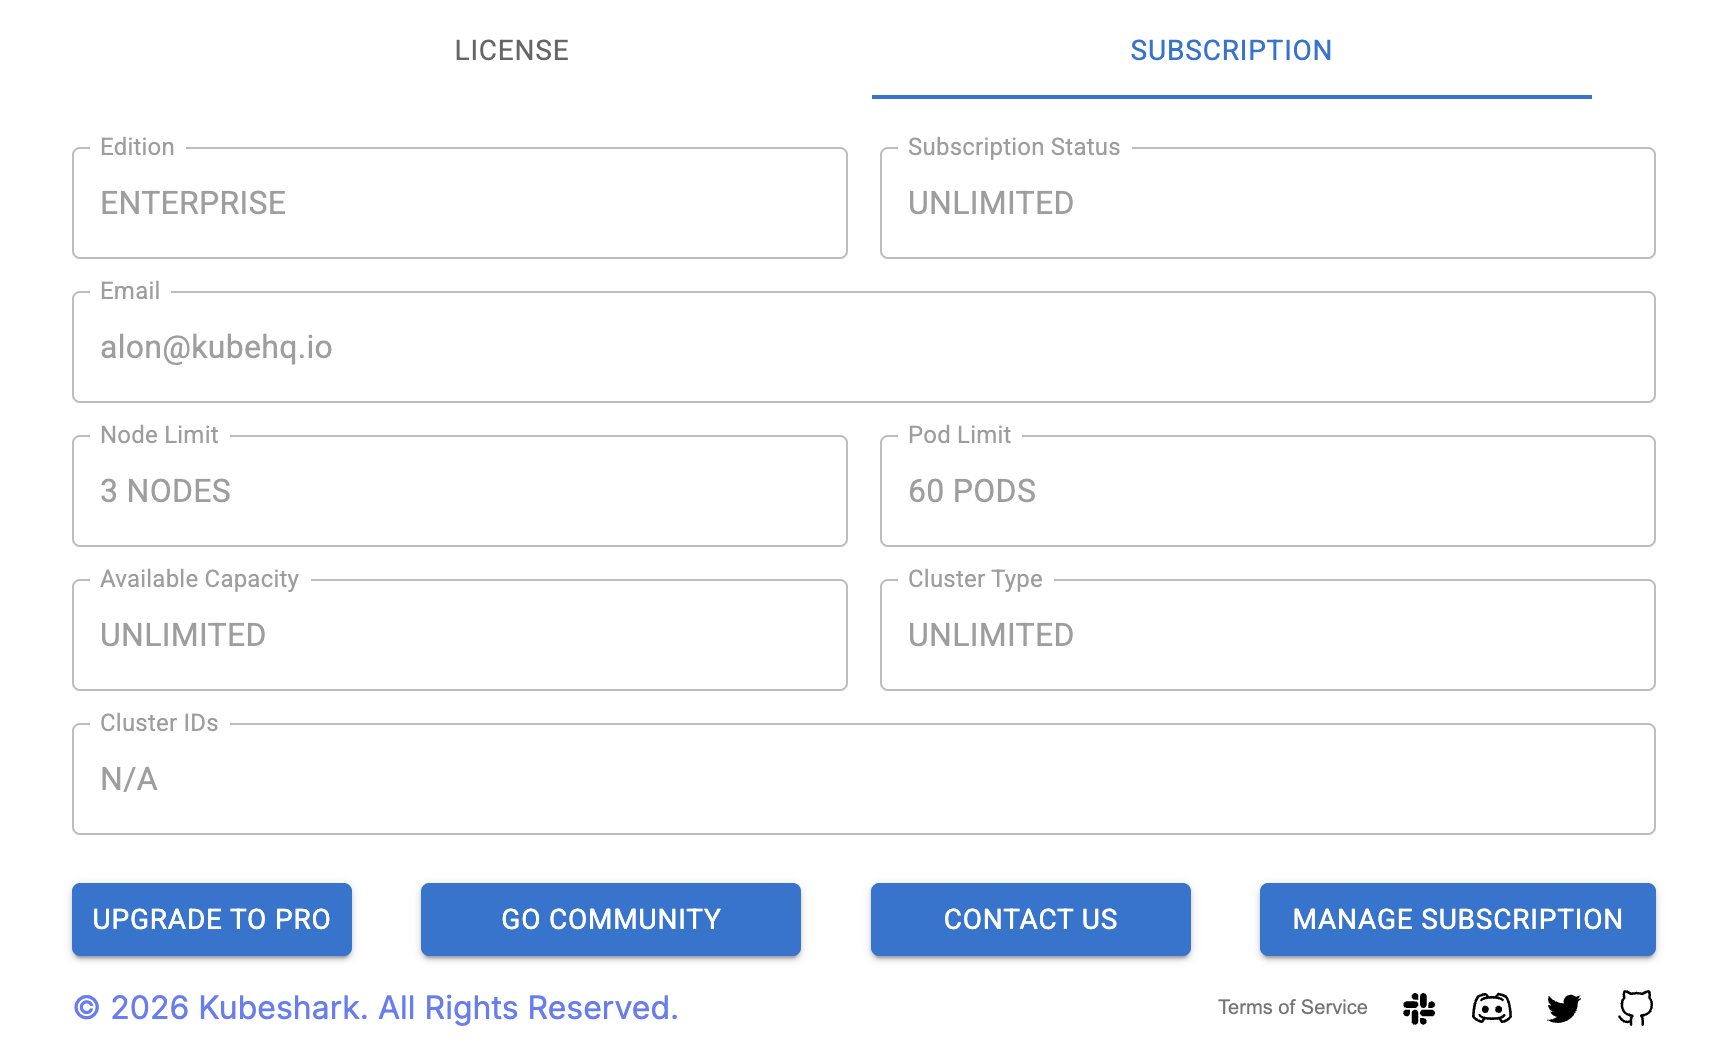Click CONTACT US
This screenshot has width=1712, height=1058.
[x=1030, y=919]
